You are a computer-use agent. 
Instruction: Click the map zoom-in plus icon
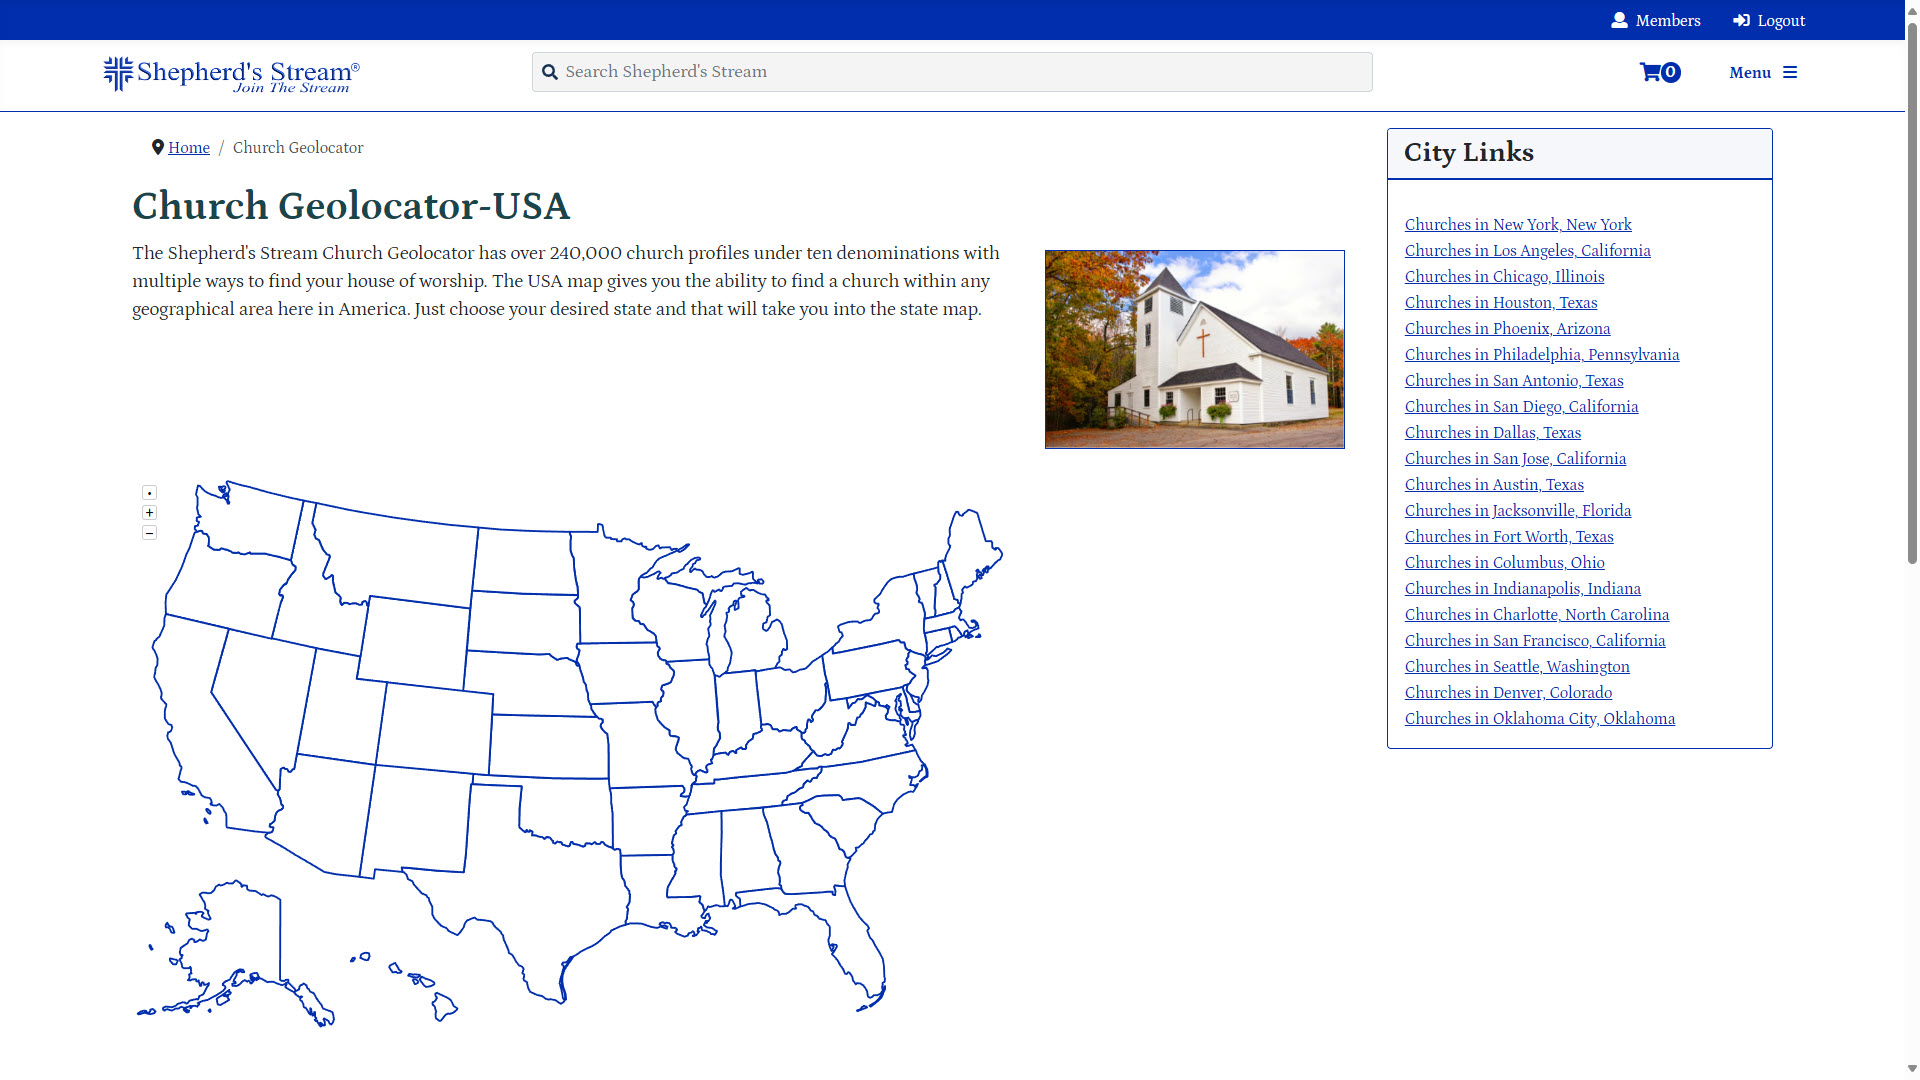(x=149, y=512)
